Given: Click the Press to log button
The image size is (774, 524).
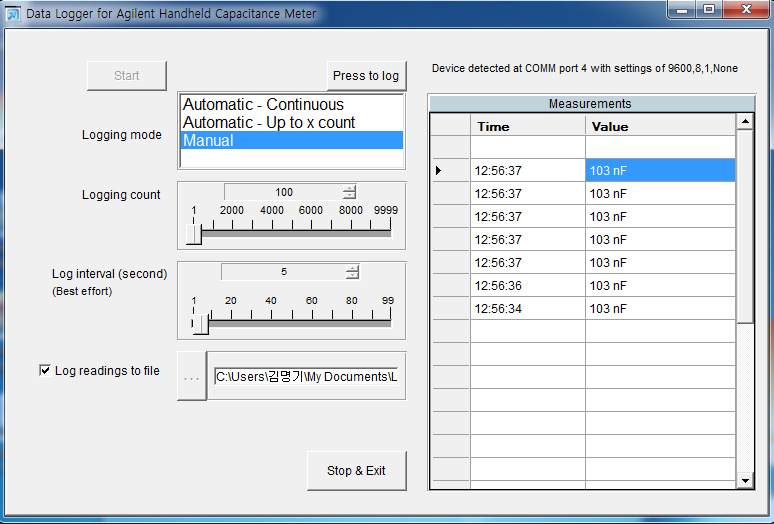Looking at the screenshot, I should [x=365, y=76].
